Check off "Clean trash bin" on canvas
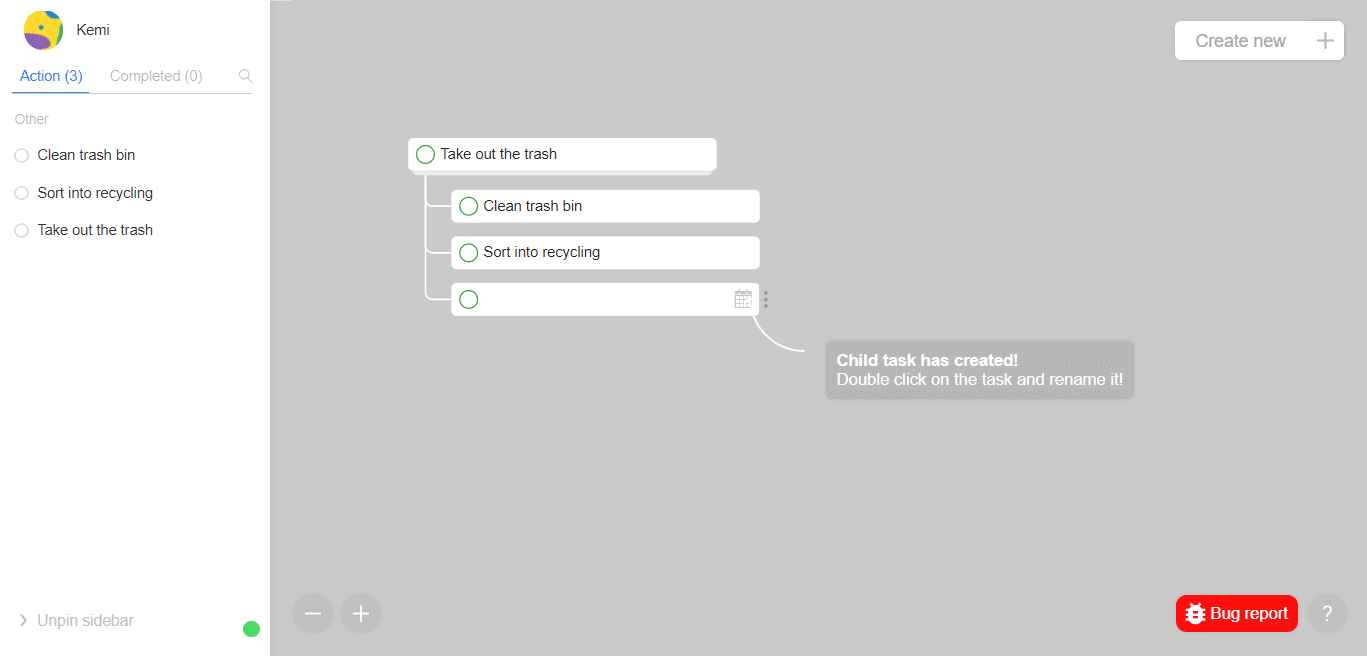 (x=468, y=206)
